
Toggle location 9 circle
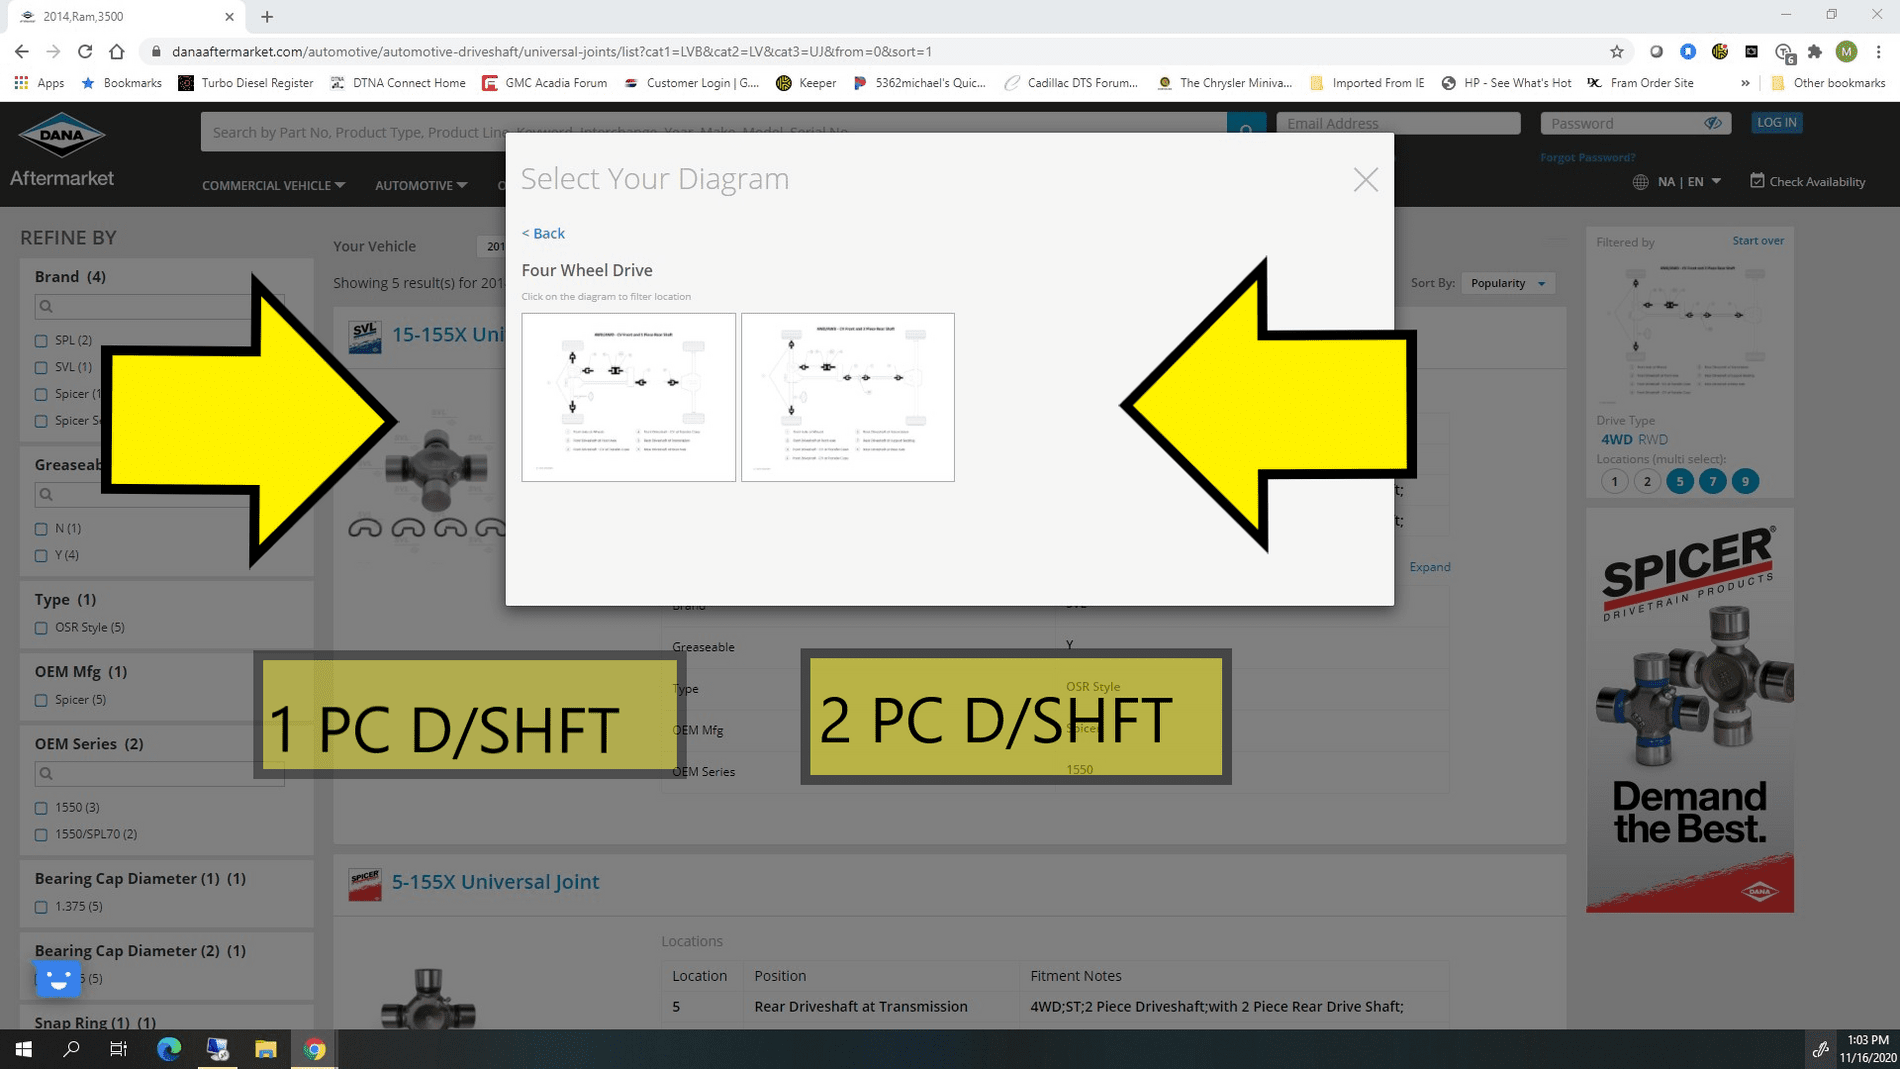(x=1745, y=481)
